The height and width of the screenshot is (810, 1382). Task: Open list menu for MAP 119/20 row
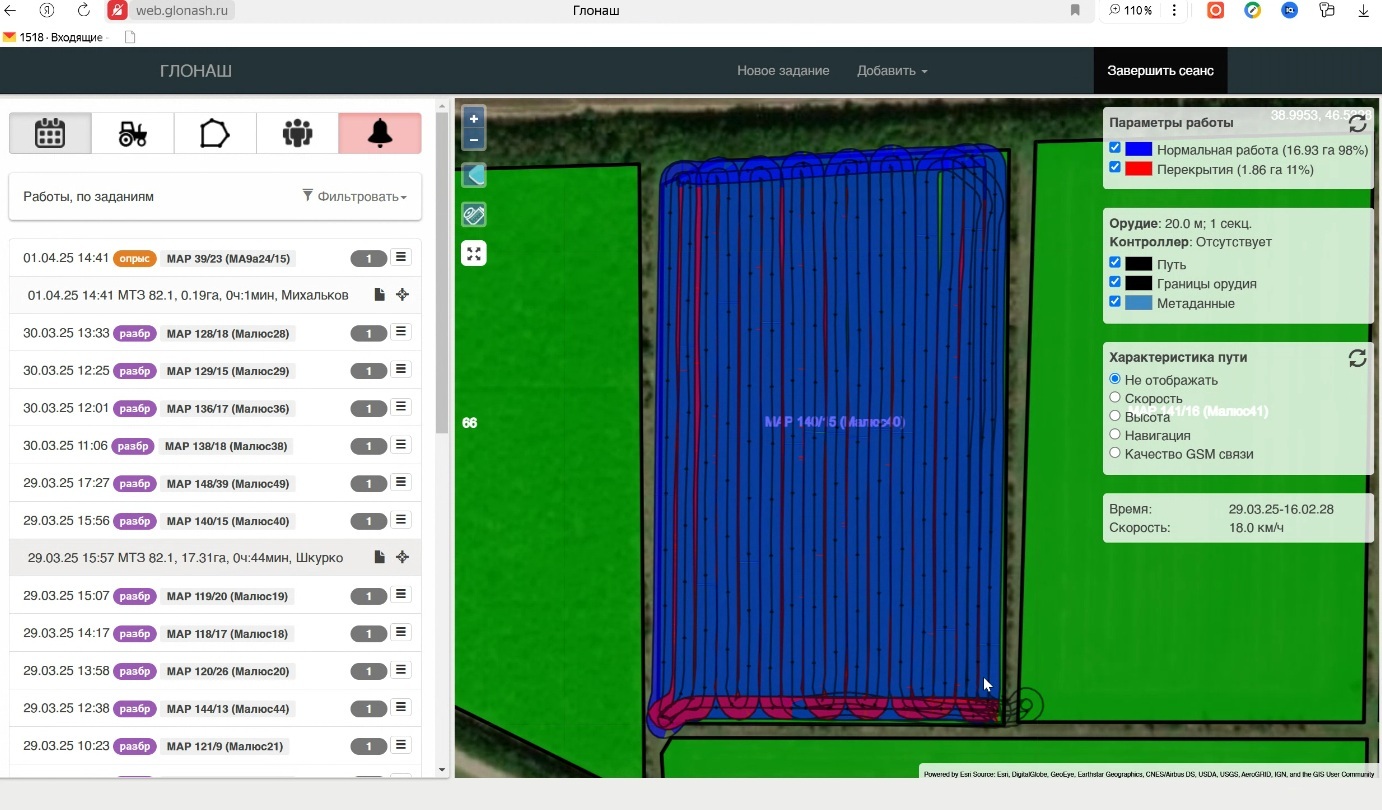tap(401, 595)
